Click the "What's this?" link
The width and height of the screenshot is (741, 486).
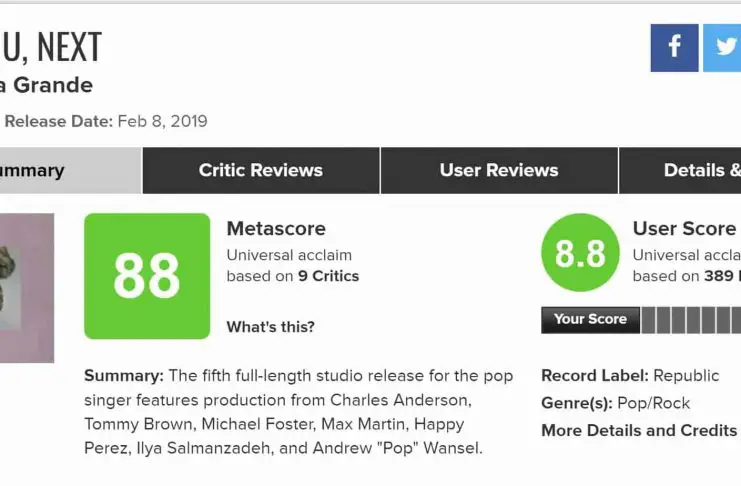click(270, 327)
